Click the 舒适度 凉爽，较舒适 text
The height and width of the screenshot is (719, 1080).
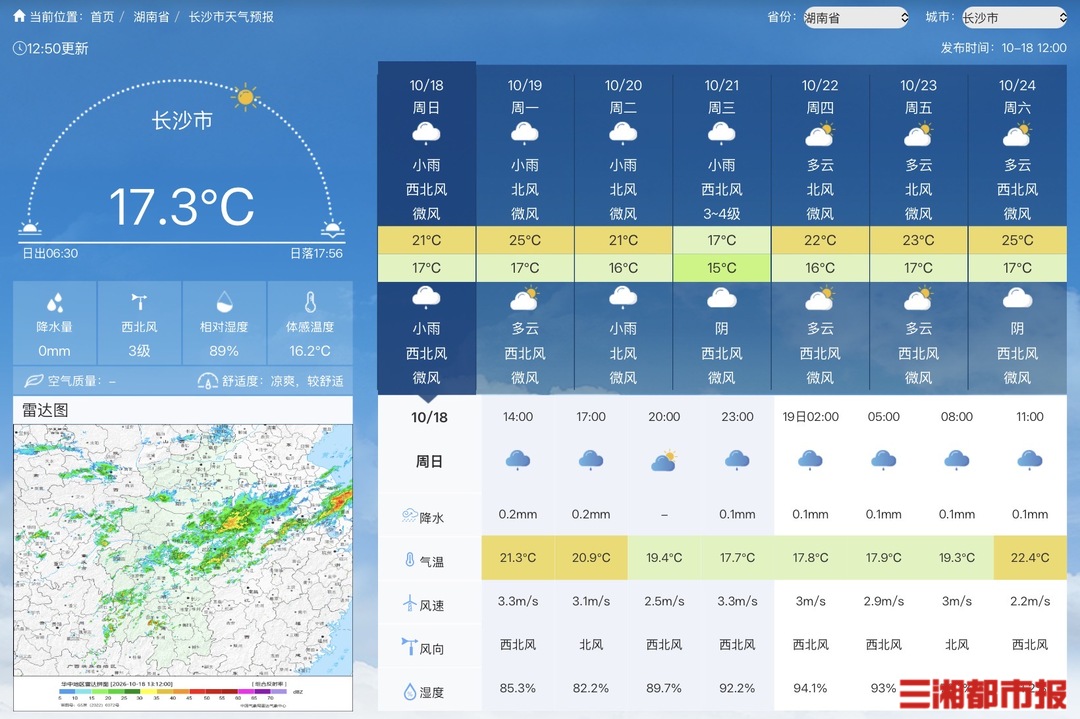click(282, 381)
